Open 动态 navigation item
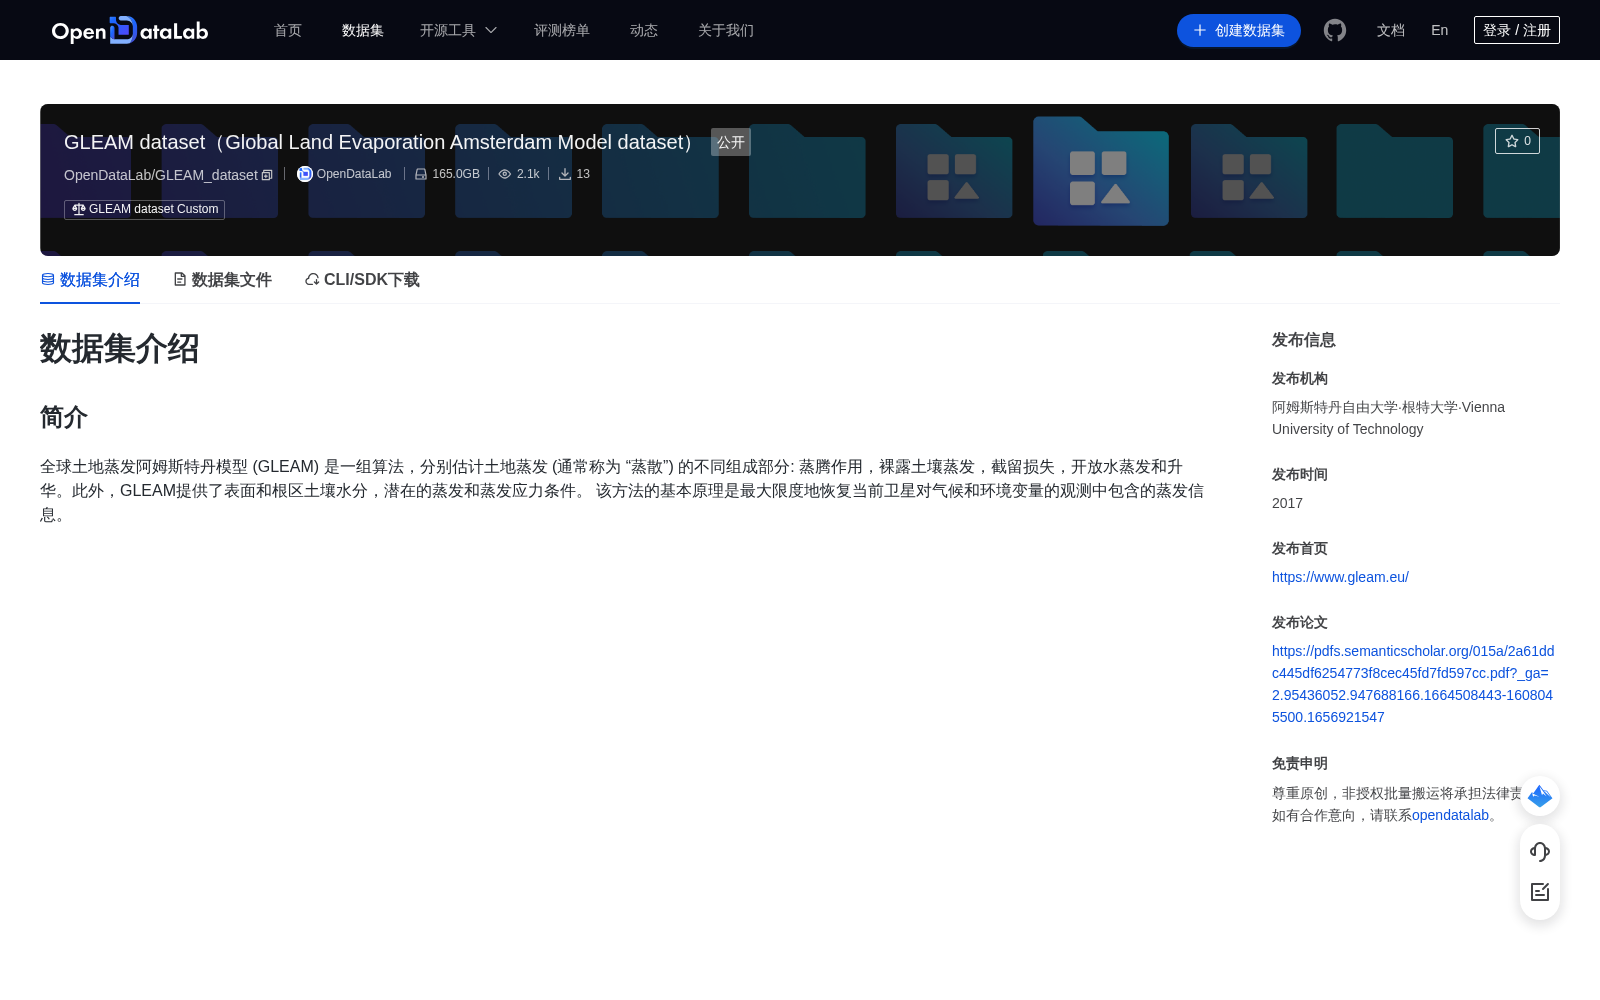Screen dimensions: 1600x1000 644,30
